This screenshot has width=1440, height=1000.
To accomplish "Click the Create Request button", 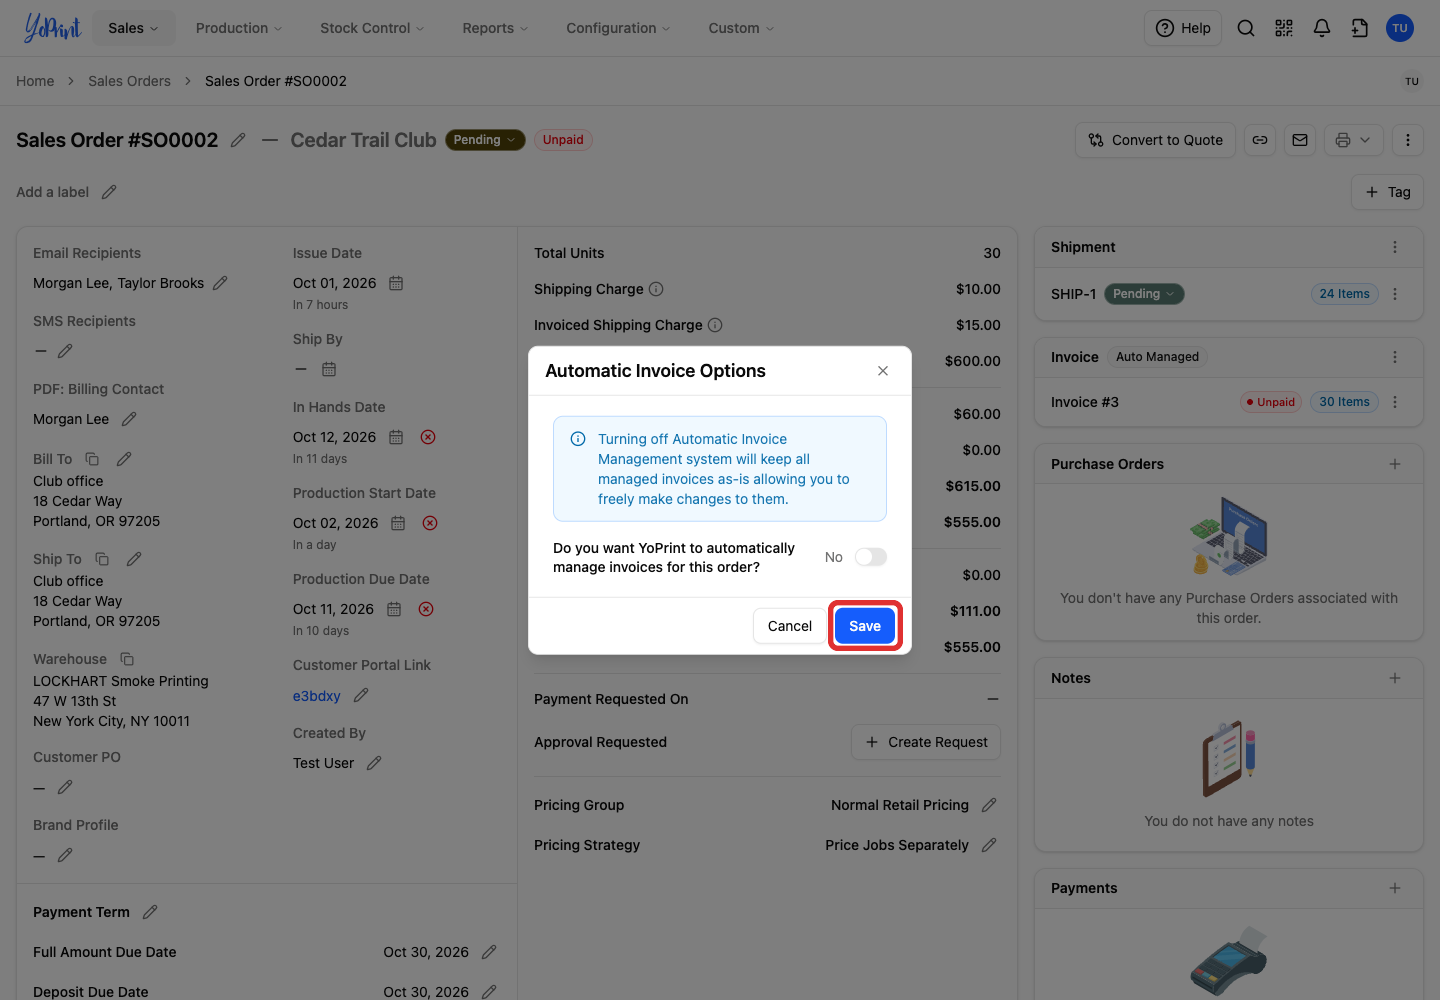I will [926, 742].
